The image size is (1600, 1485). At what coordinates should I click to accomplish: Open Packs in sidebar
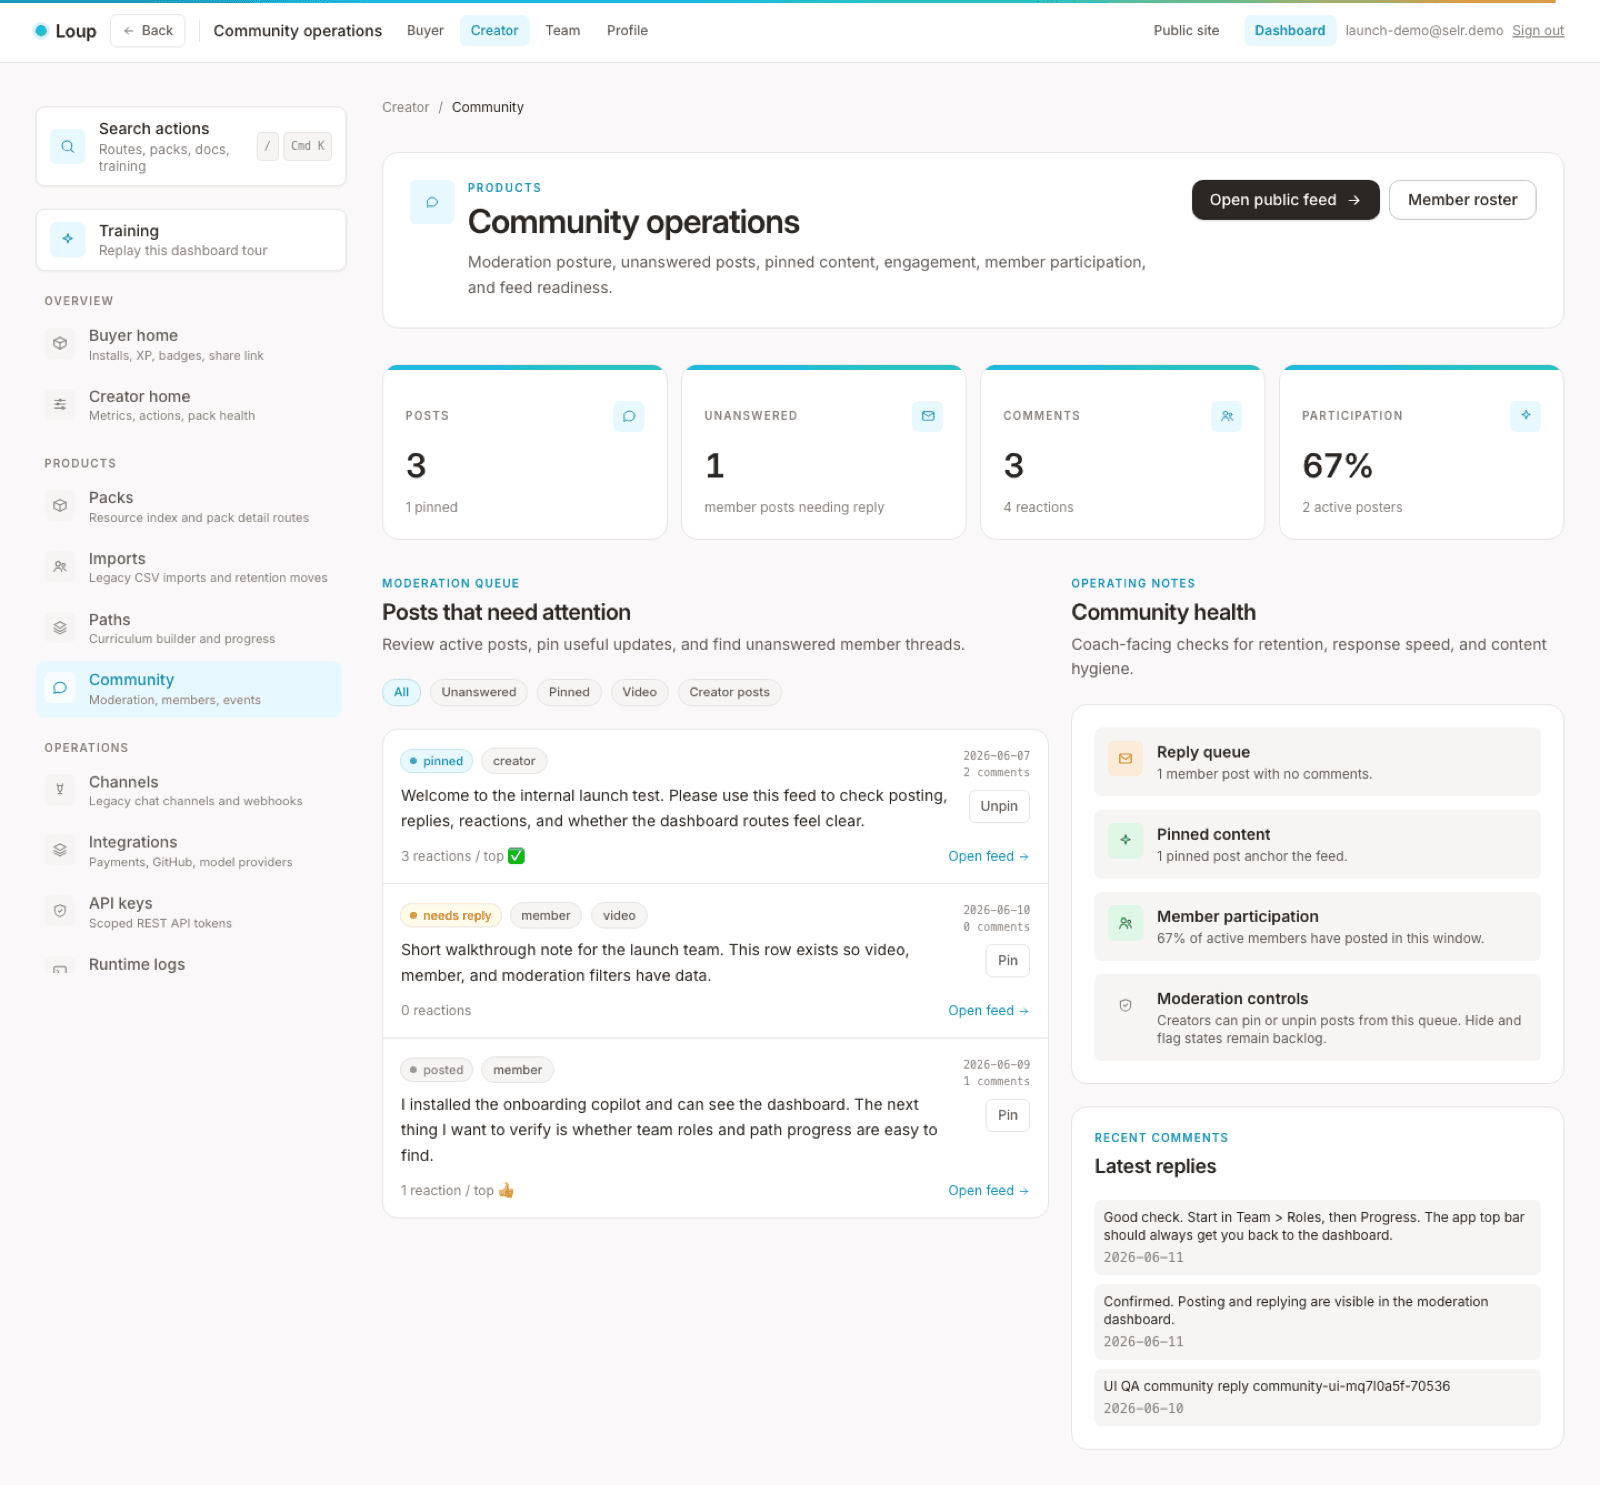(189, 507)
